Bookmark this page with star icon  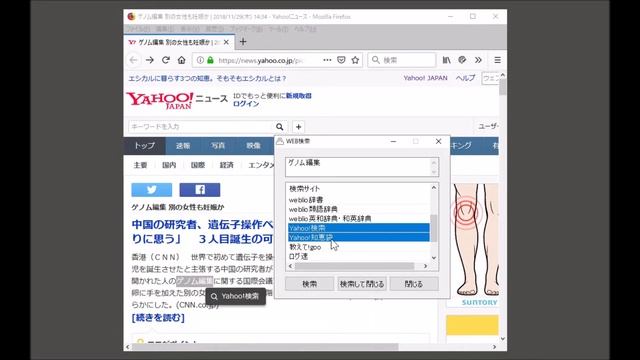point(355,60)
